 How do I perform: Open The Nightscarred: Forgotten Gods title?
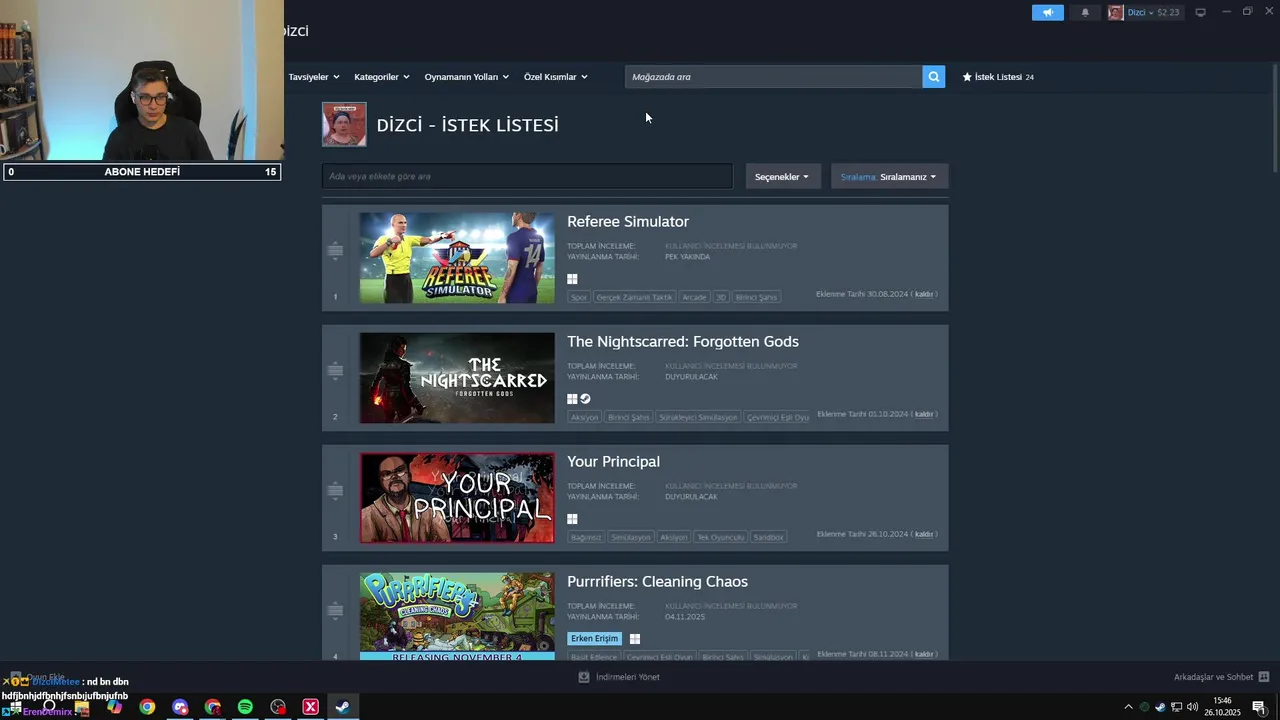(x=683, y=341)
